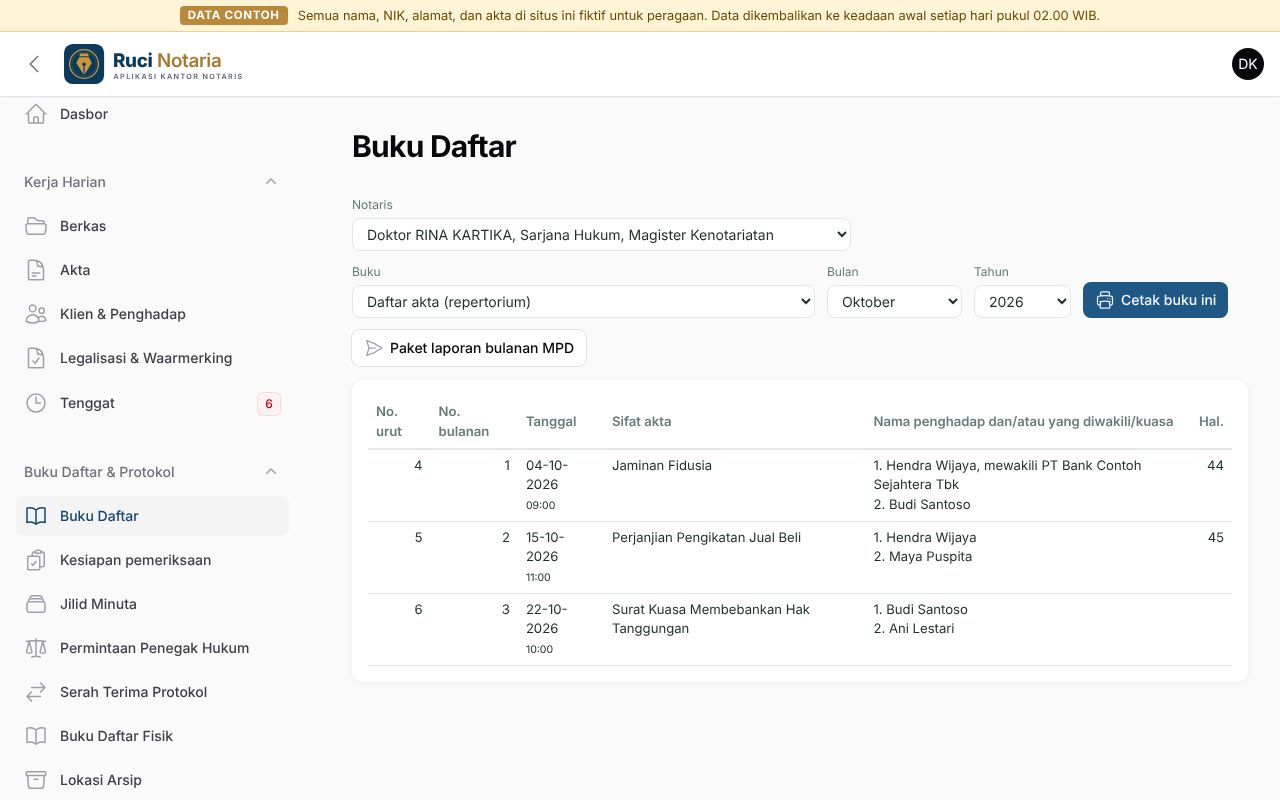Image resolution: width=1280 pixels, height=800 pixels.
Task: Click the Buku Daftar open-book icon
Action: click(36, 516)
